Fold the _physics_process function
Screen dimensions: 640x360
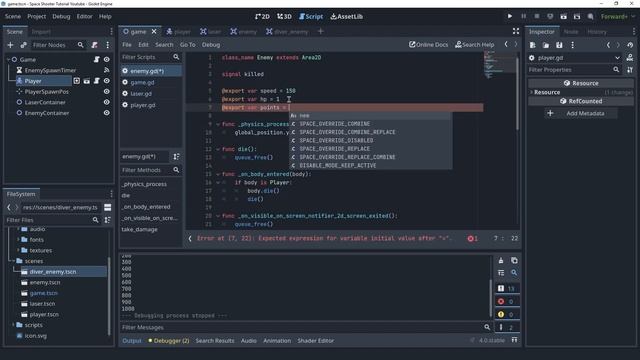point(218,124)
